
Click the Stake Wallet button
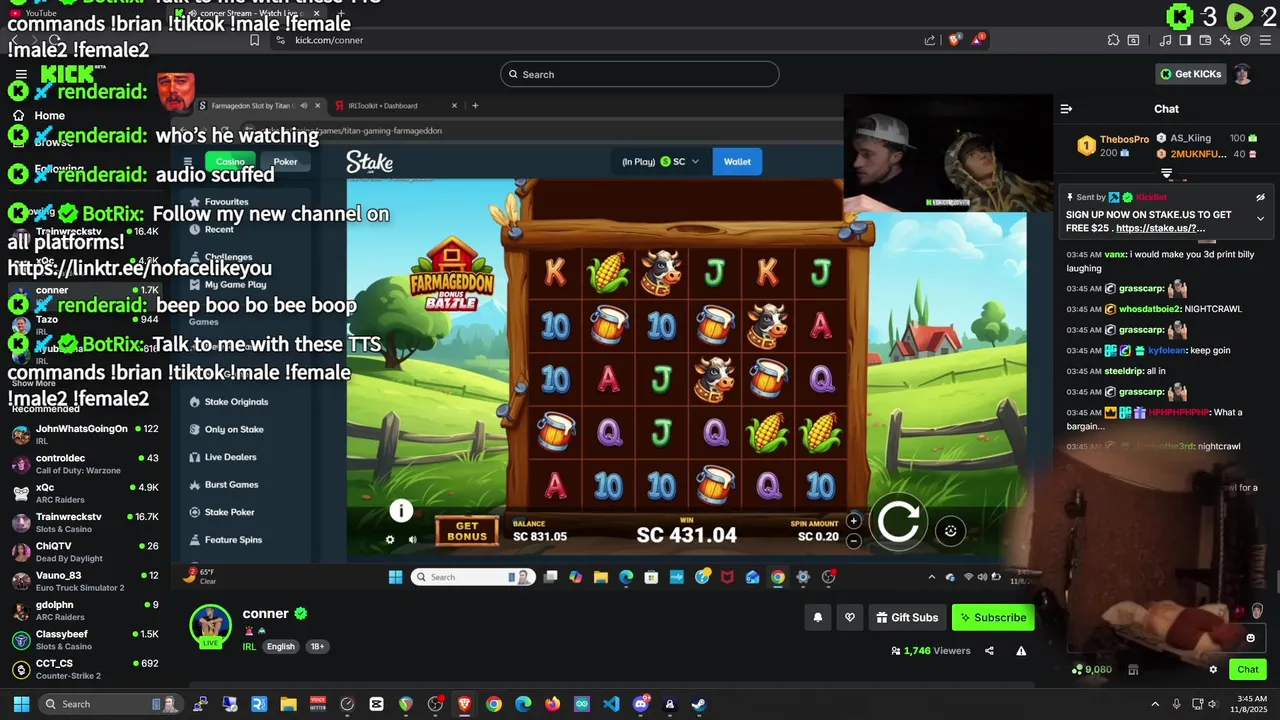click(737, 162)
